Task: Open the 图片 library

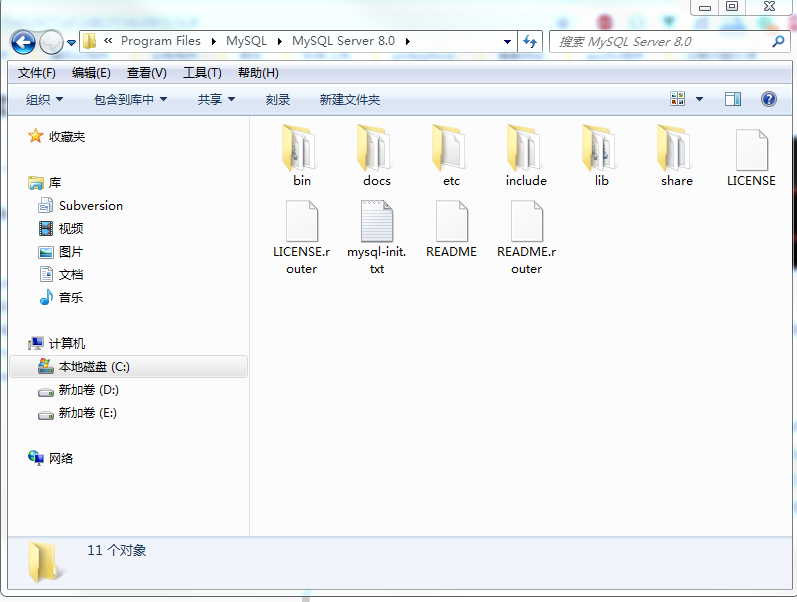Action: pos(61,252)
